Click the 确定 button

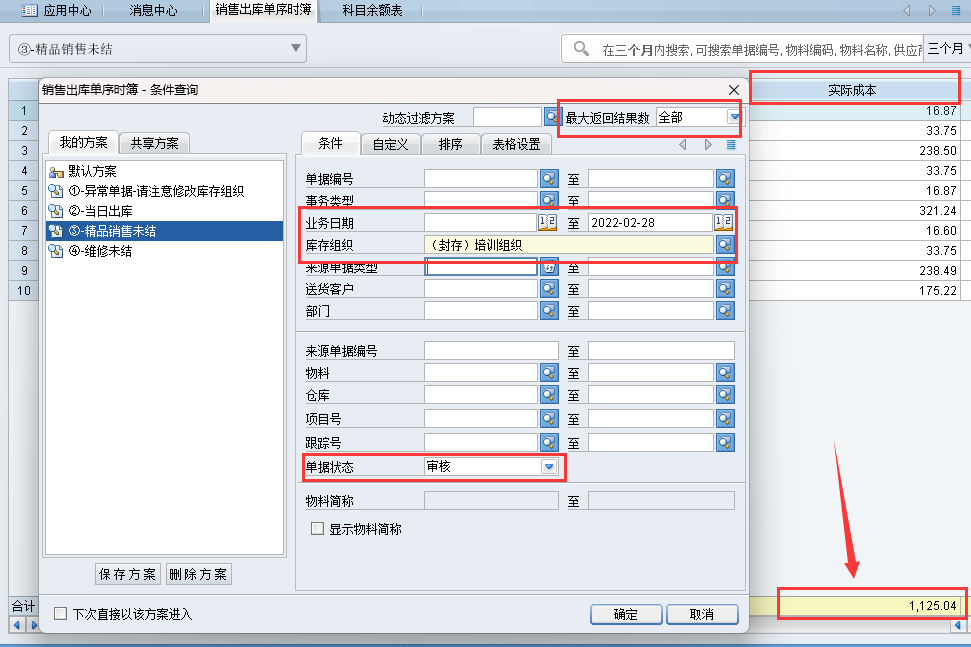click(x=626, y=614)
